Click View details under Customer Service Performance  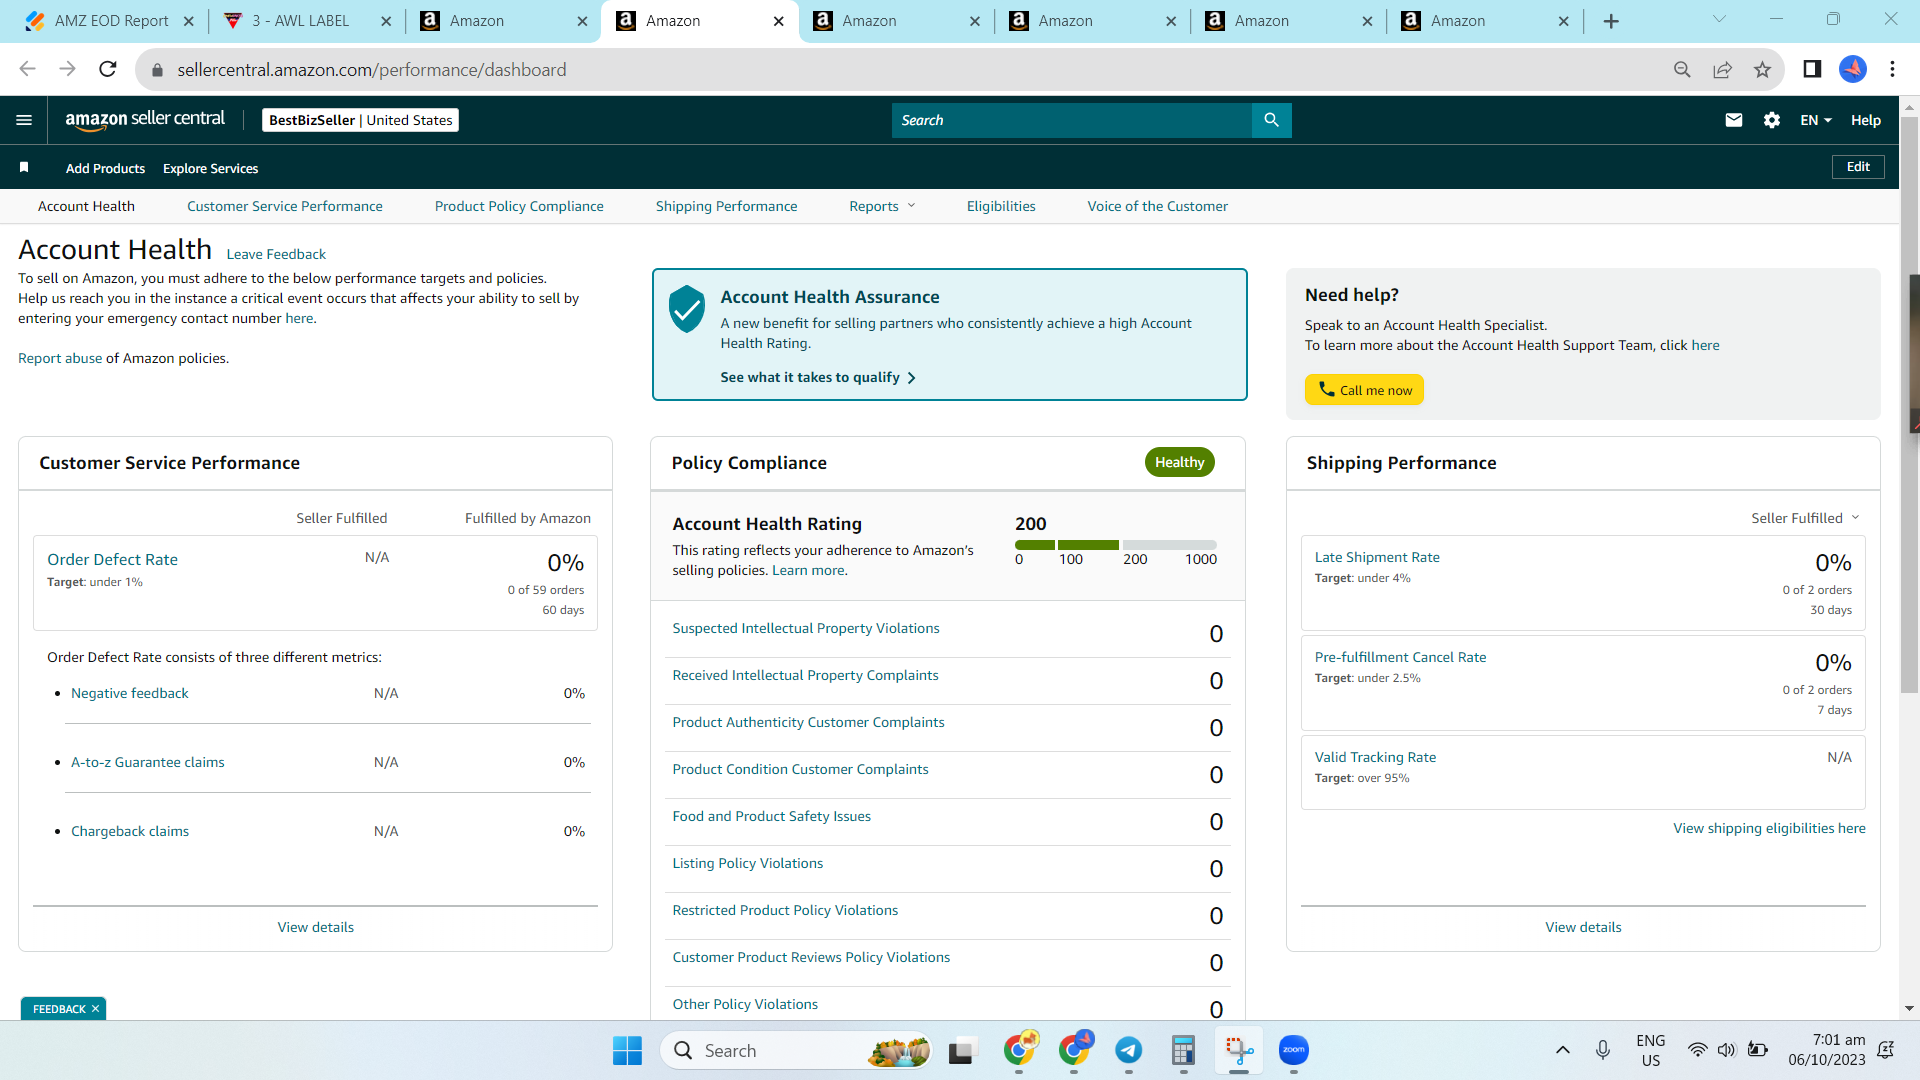(316, 927)
